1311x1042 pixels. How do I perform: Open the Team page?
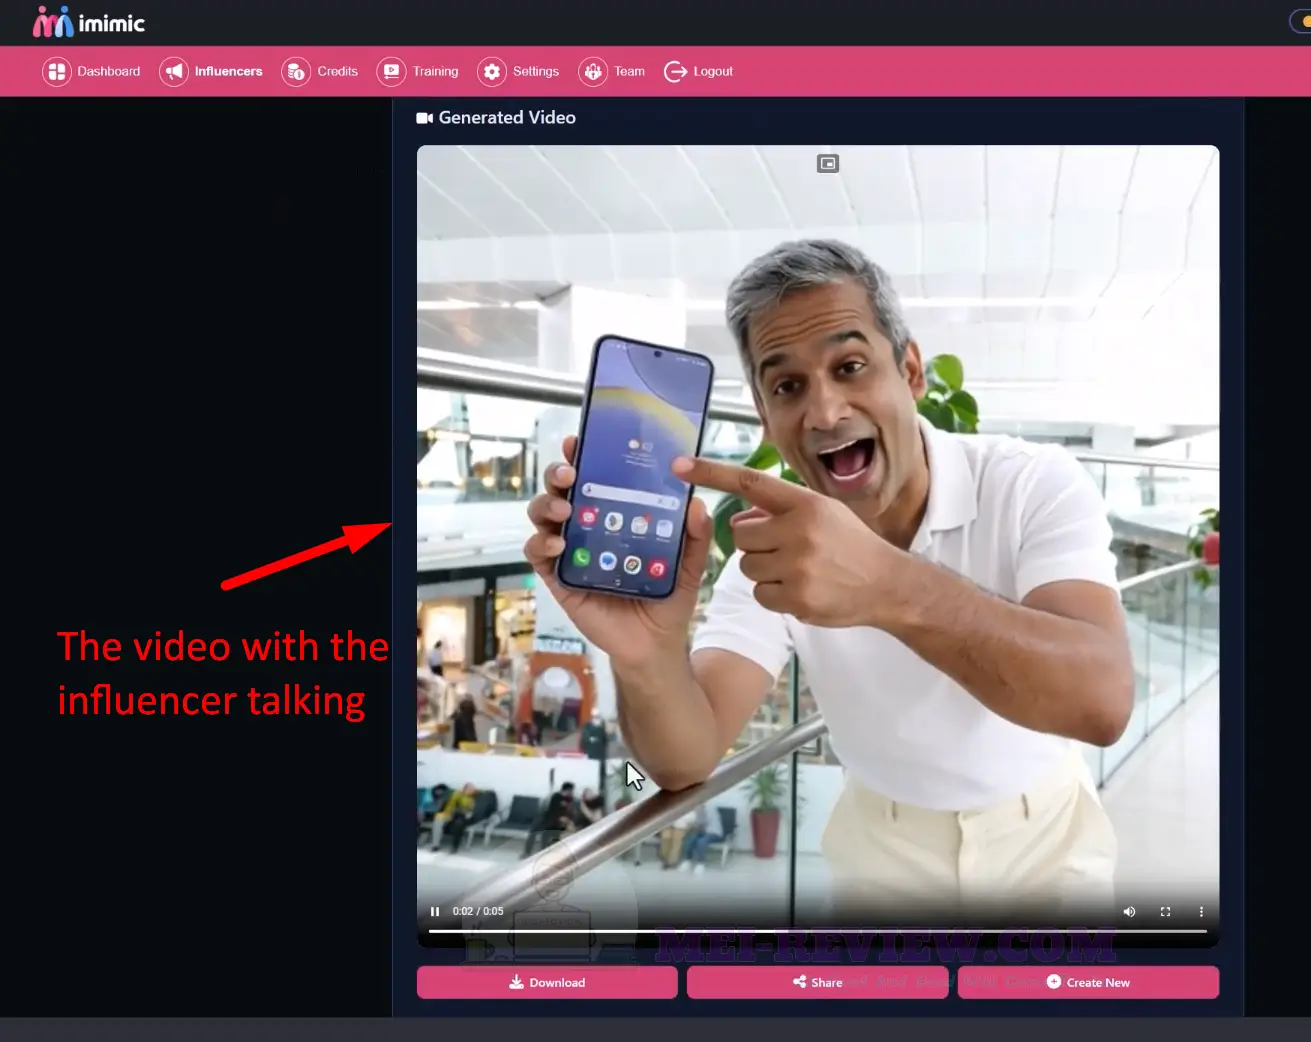pos(612,71)
